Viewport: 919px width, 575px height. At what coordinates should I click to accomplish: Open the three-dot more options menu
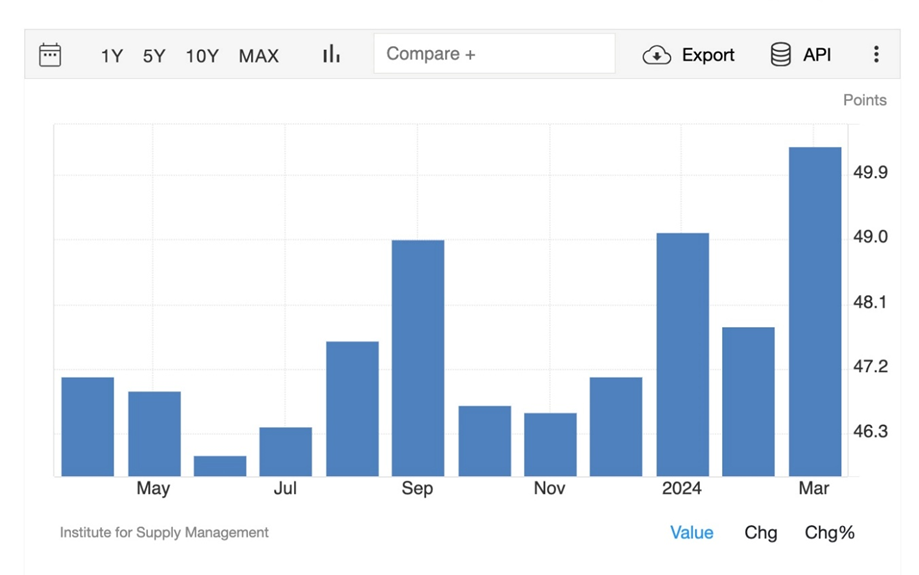tap(876, 55)
